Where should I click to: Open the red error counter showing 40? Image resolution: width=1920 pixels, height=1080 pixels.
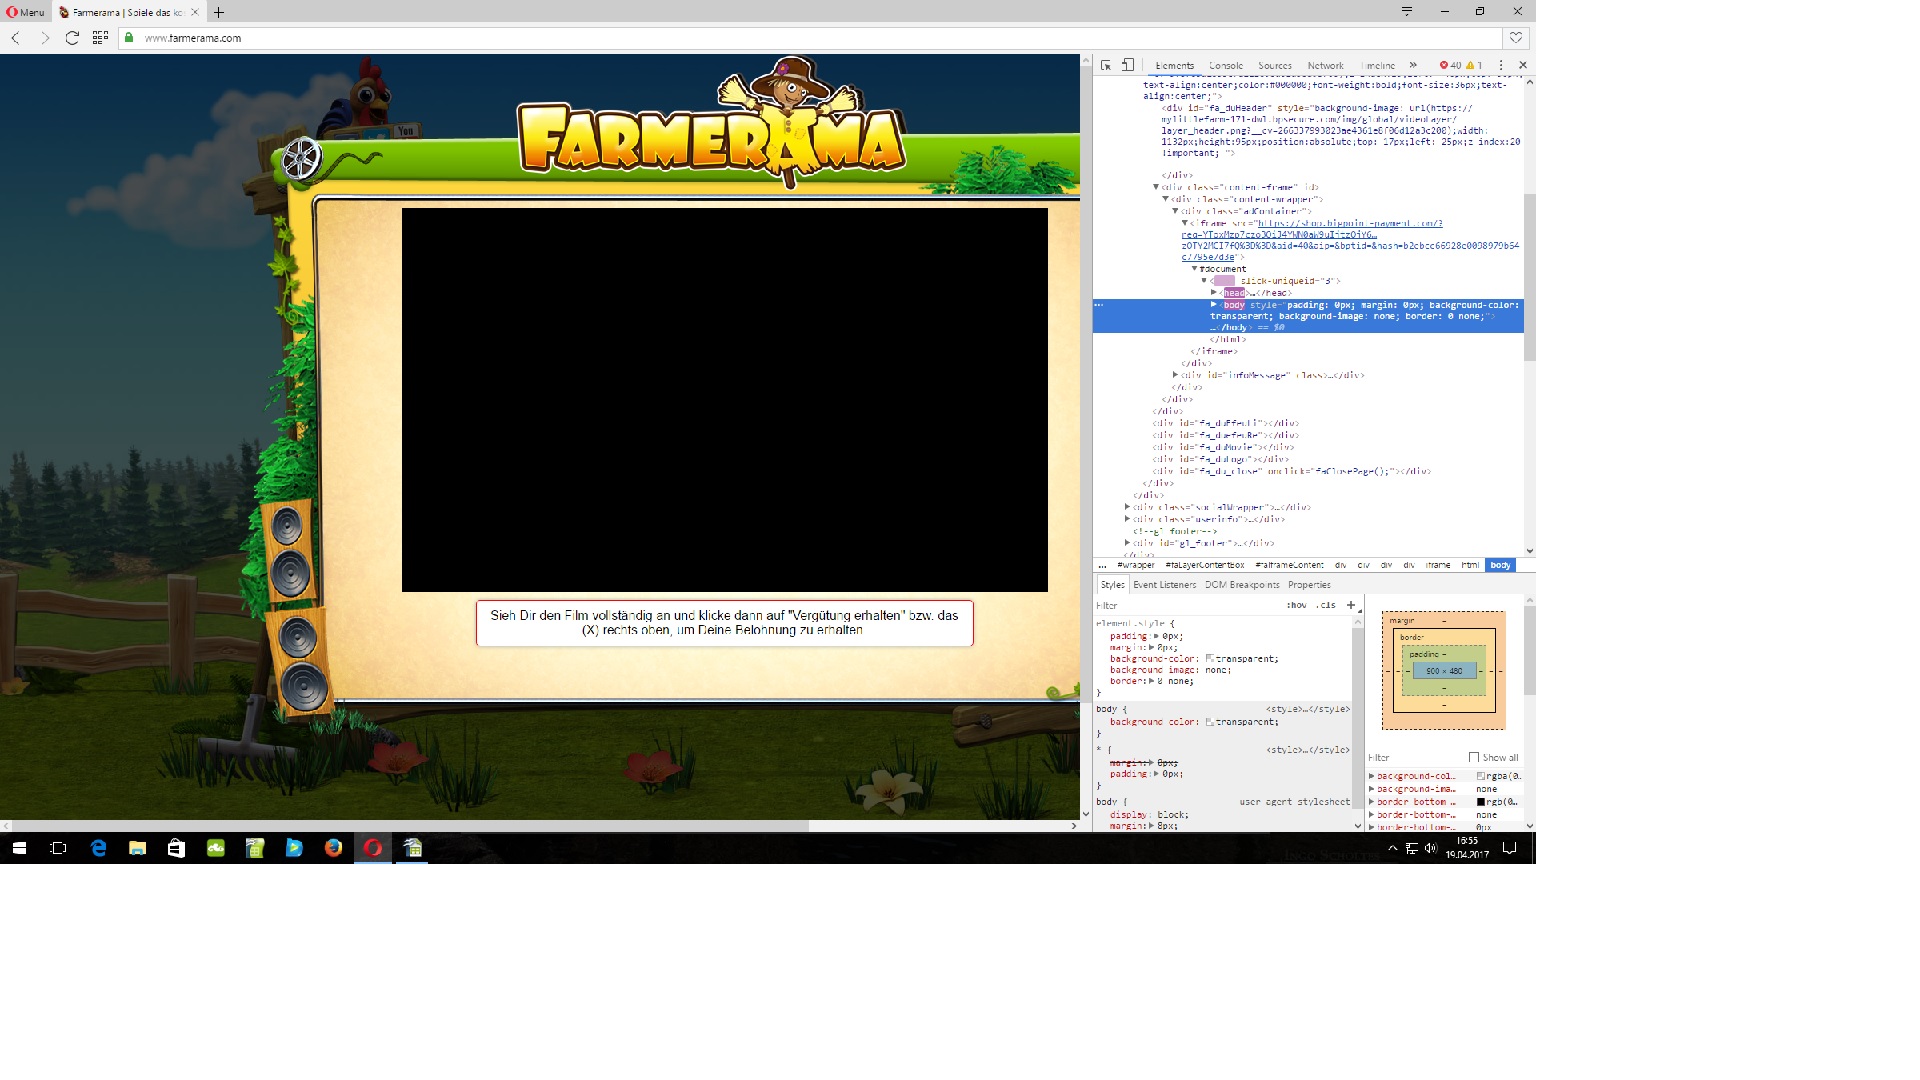pos(1450,65)
